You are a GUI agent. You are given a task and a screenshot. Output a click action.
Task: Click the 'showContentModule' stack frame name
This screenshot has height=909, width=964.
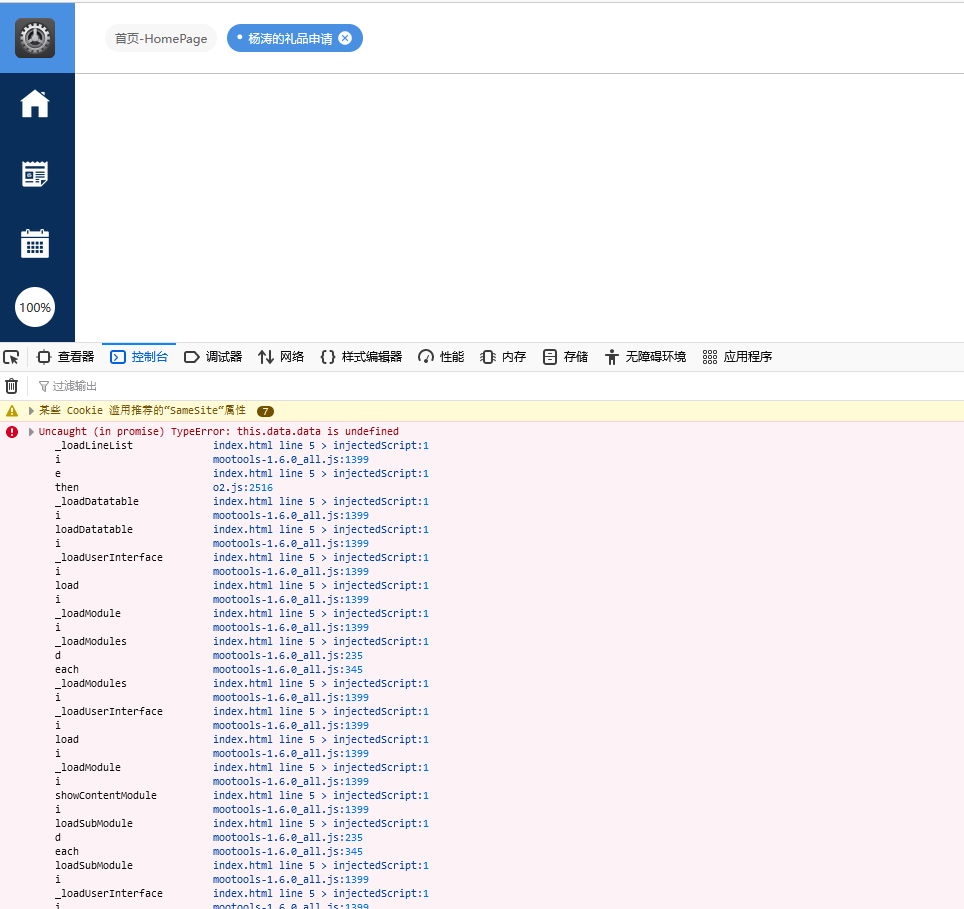pyautogui.click(x=106, y=795)
